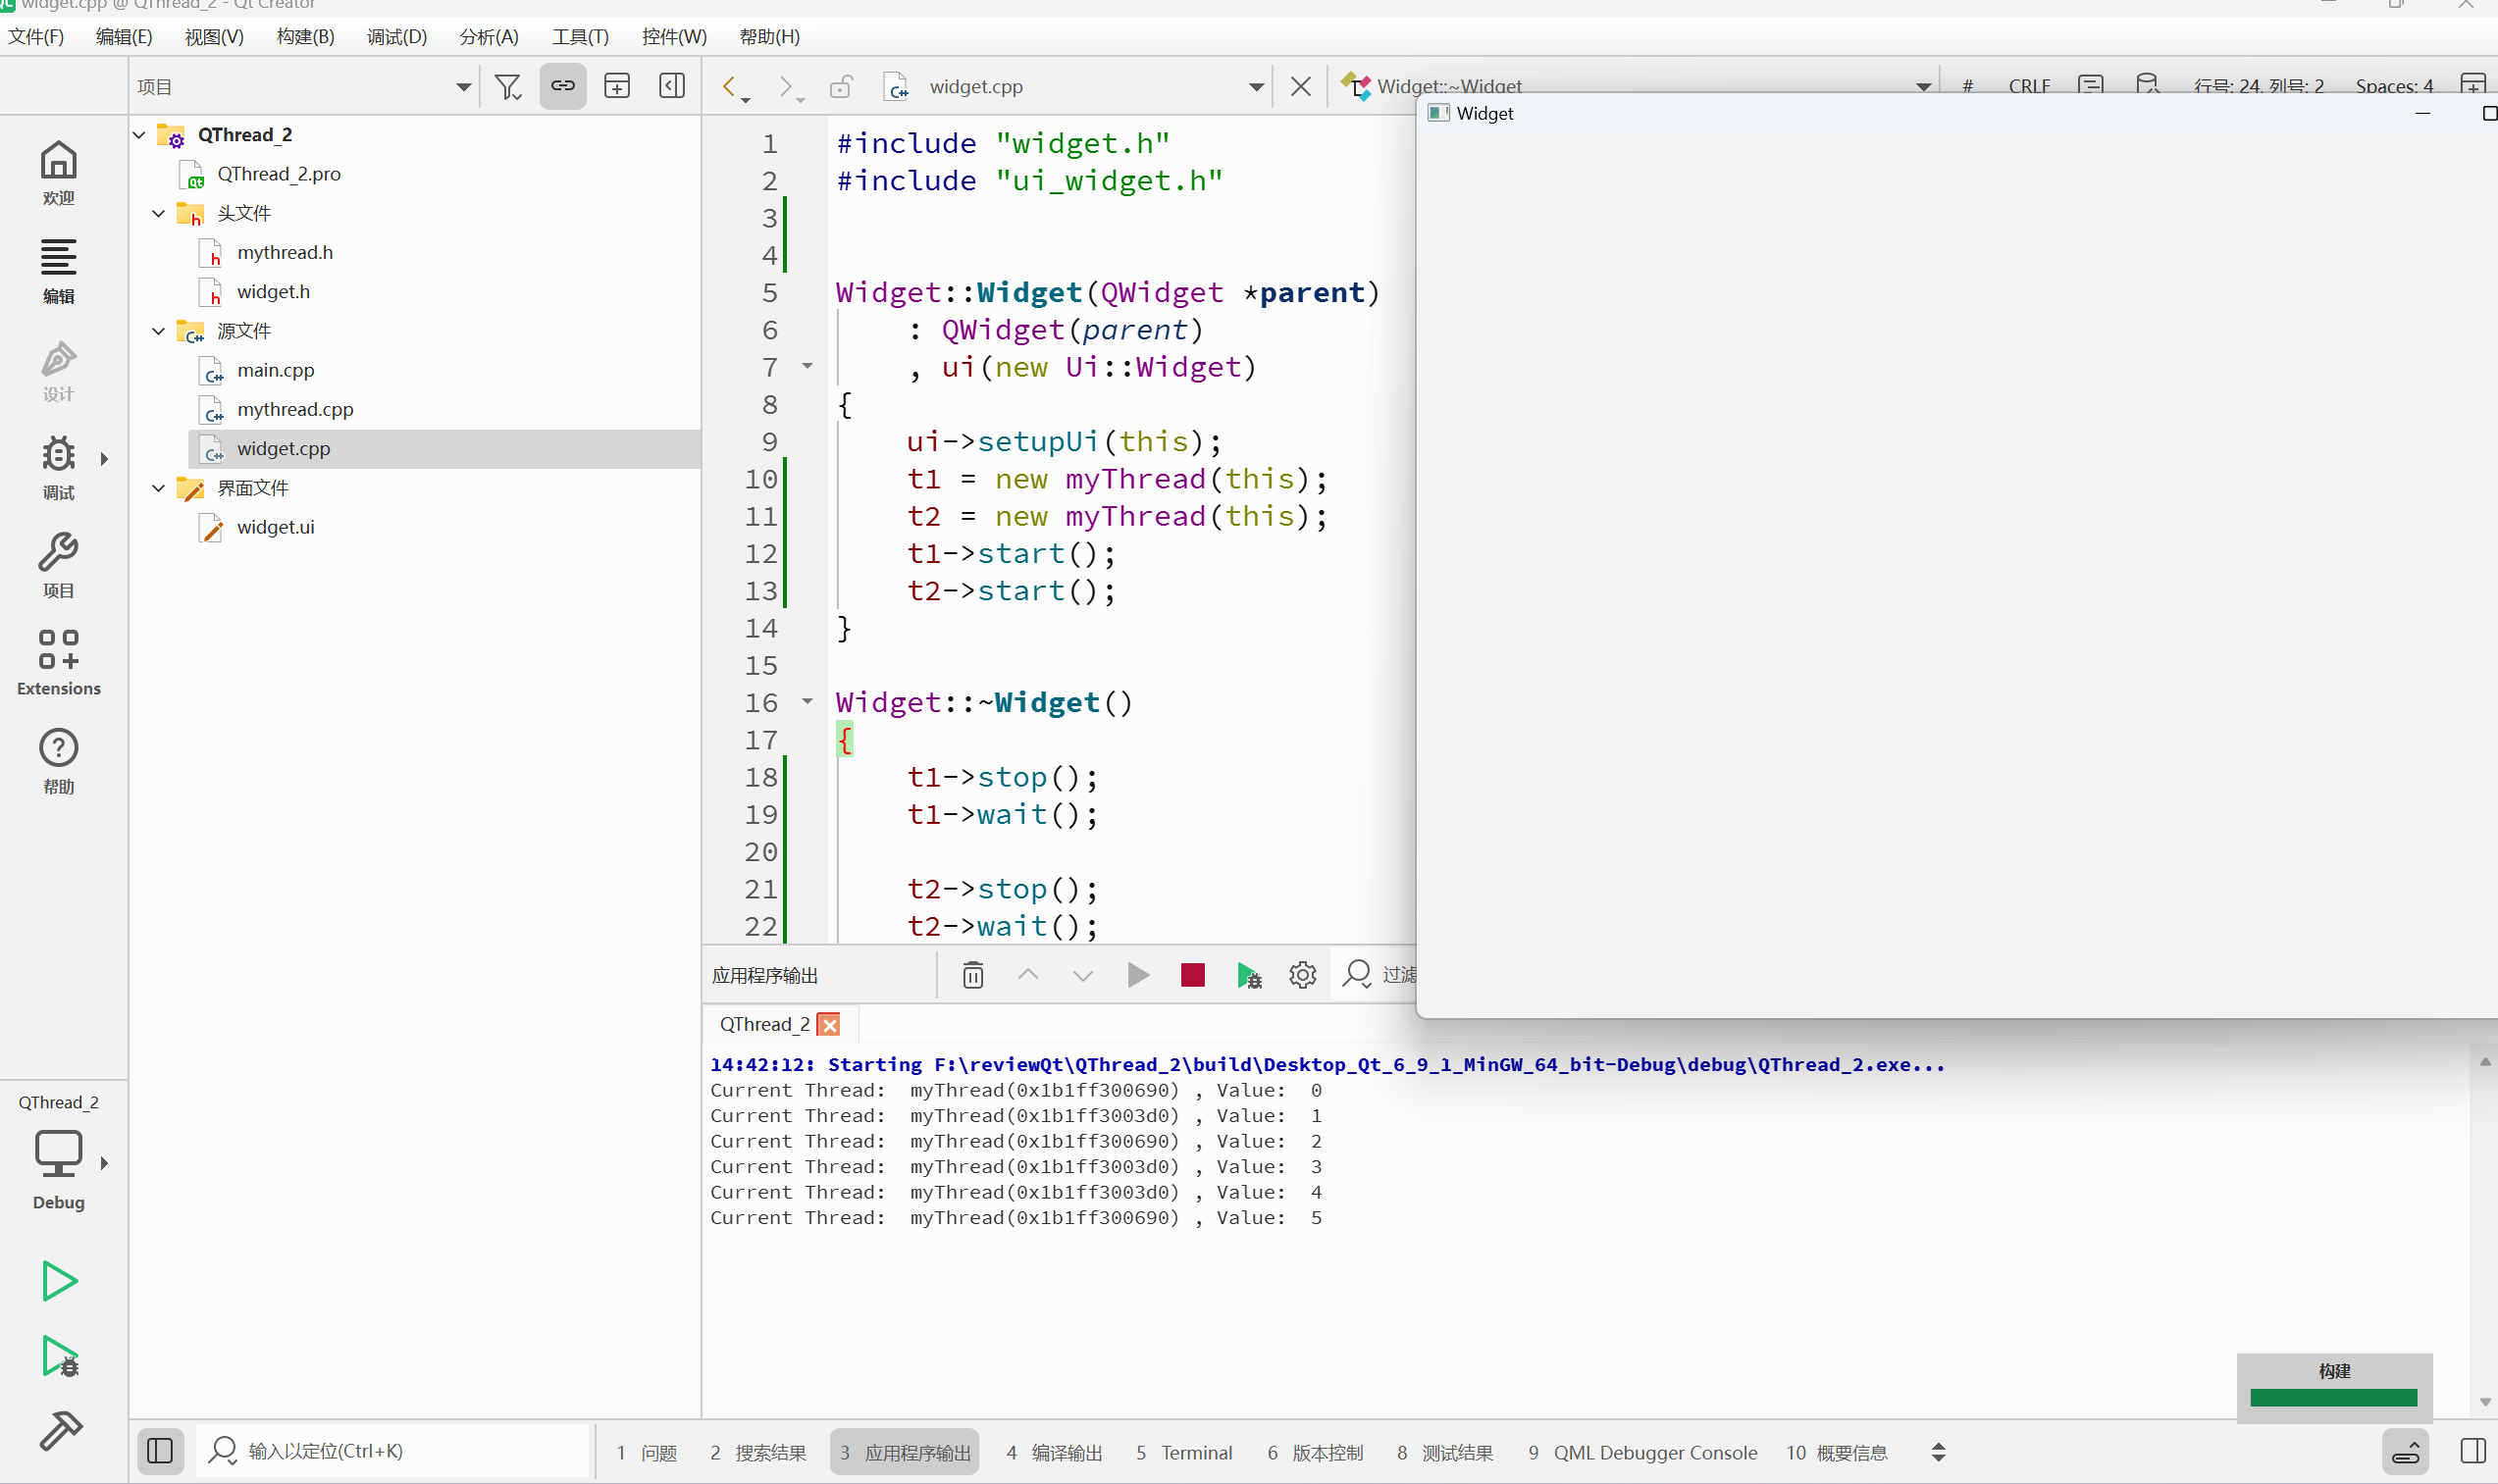
Task: Click the green 构建 progress bar
Action: coord(2333,1398)
